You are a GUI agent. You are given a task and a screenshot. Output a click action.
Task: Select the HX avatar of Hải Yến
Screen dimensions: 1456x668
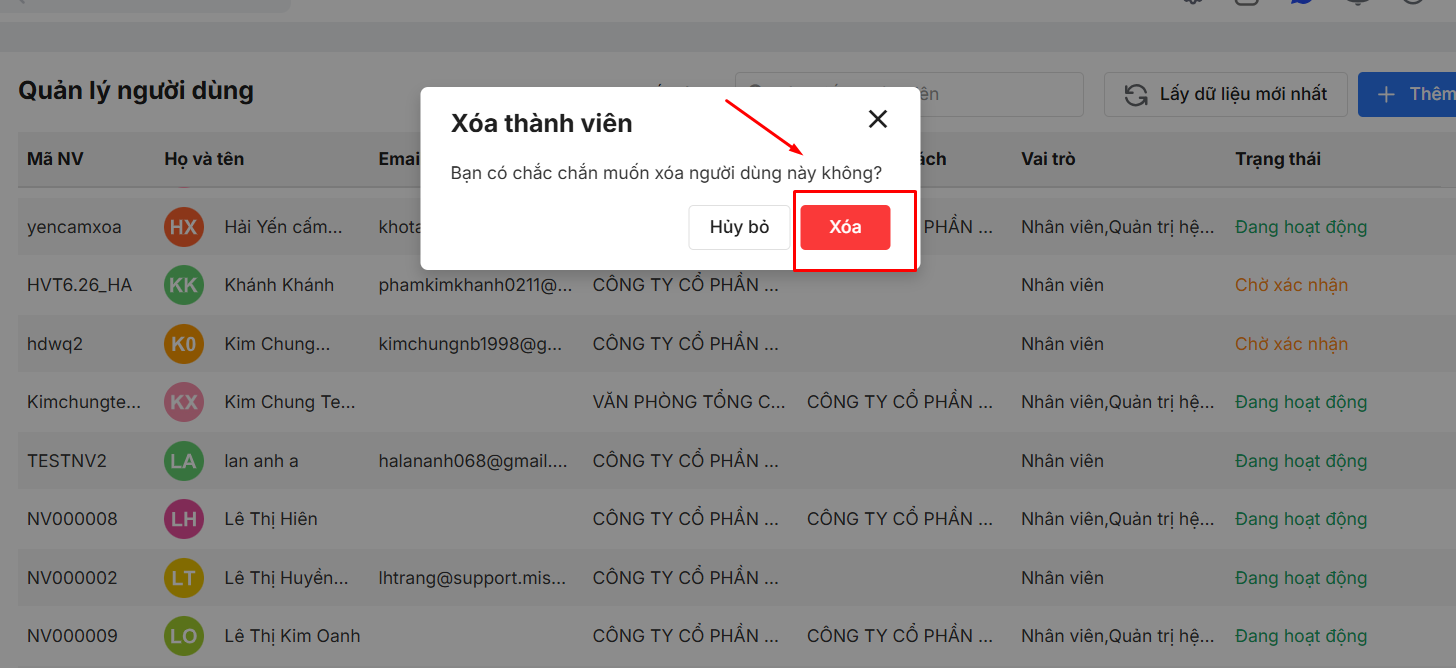pyautogui.click(x=183, y=227)
